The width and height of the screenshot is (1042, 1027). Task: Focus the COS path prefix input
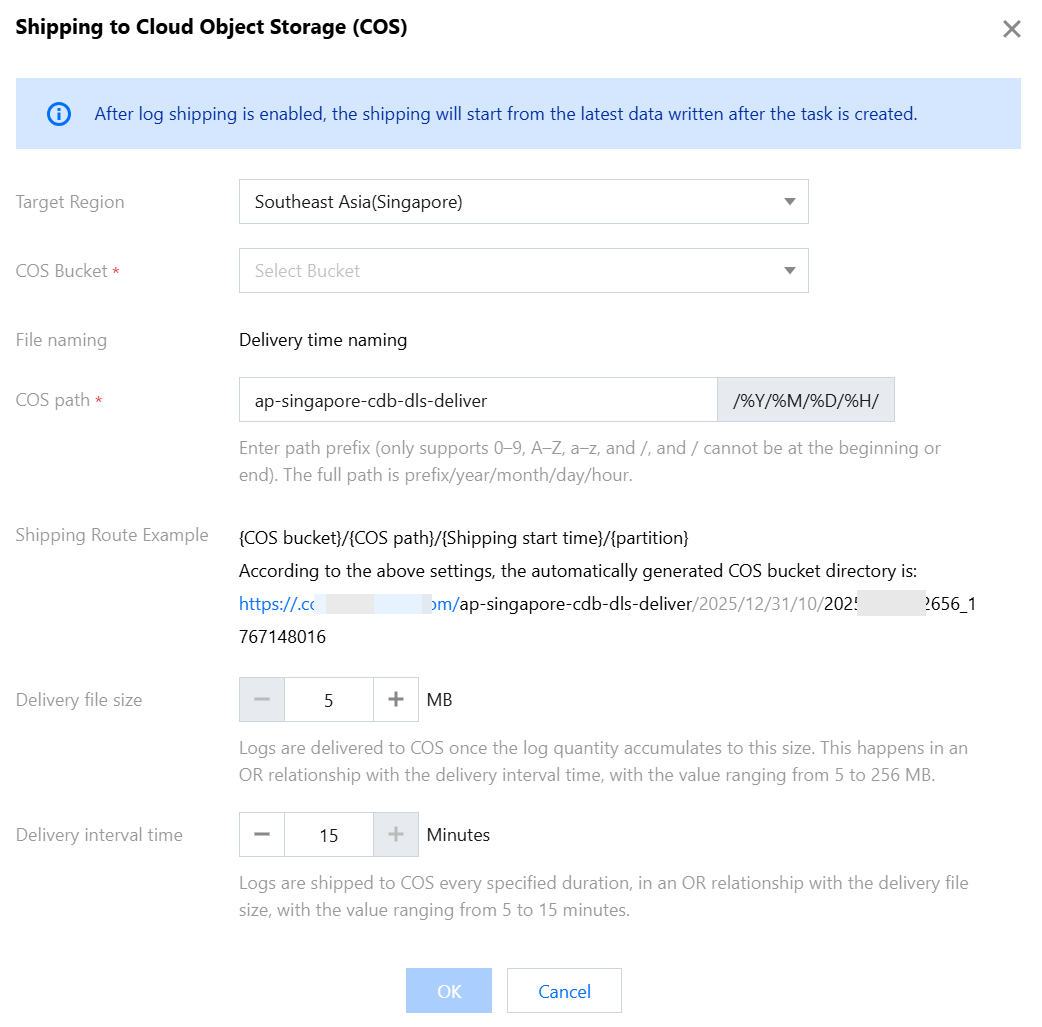(478, 400)
